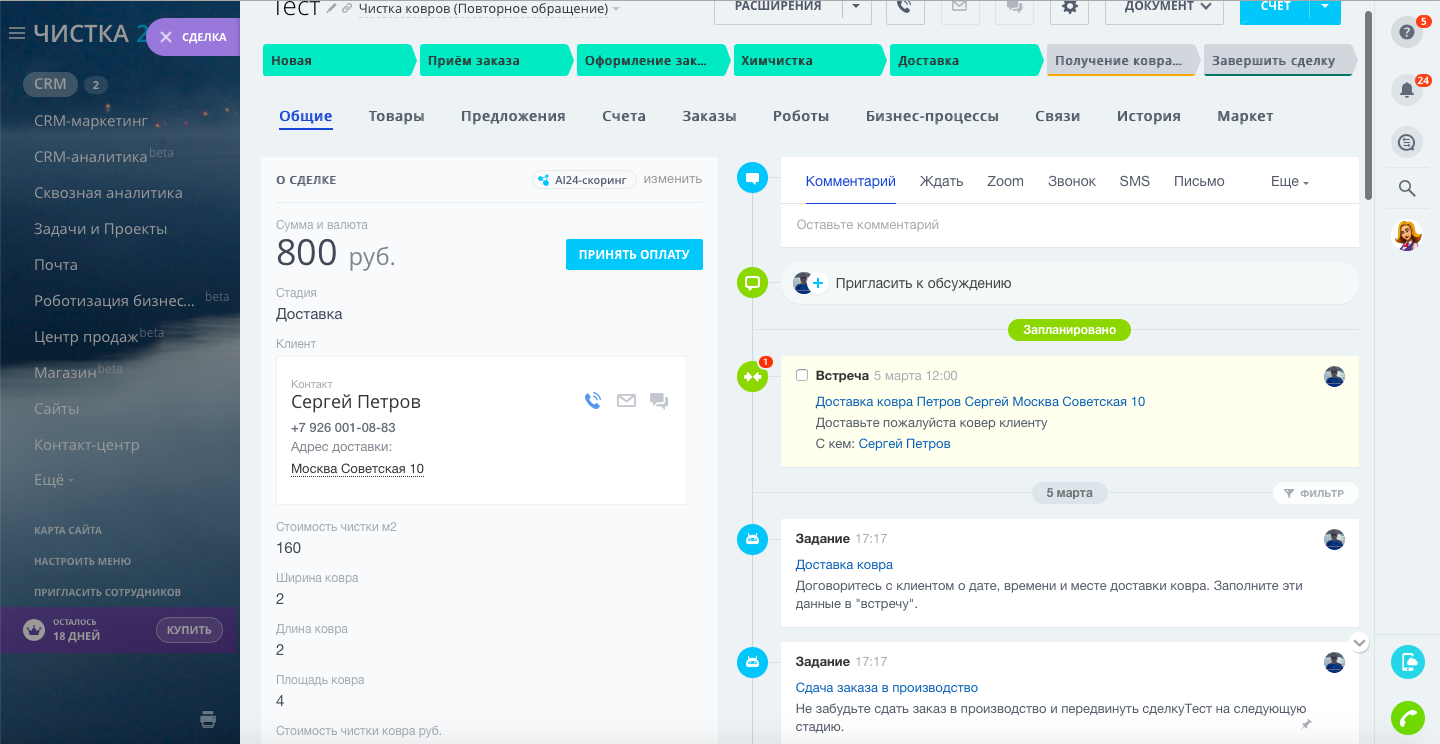1440x744 pixels.
Task: Select the SMS tab in the timeline editor
Action: point(1135,181)
